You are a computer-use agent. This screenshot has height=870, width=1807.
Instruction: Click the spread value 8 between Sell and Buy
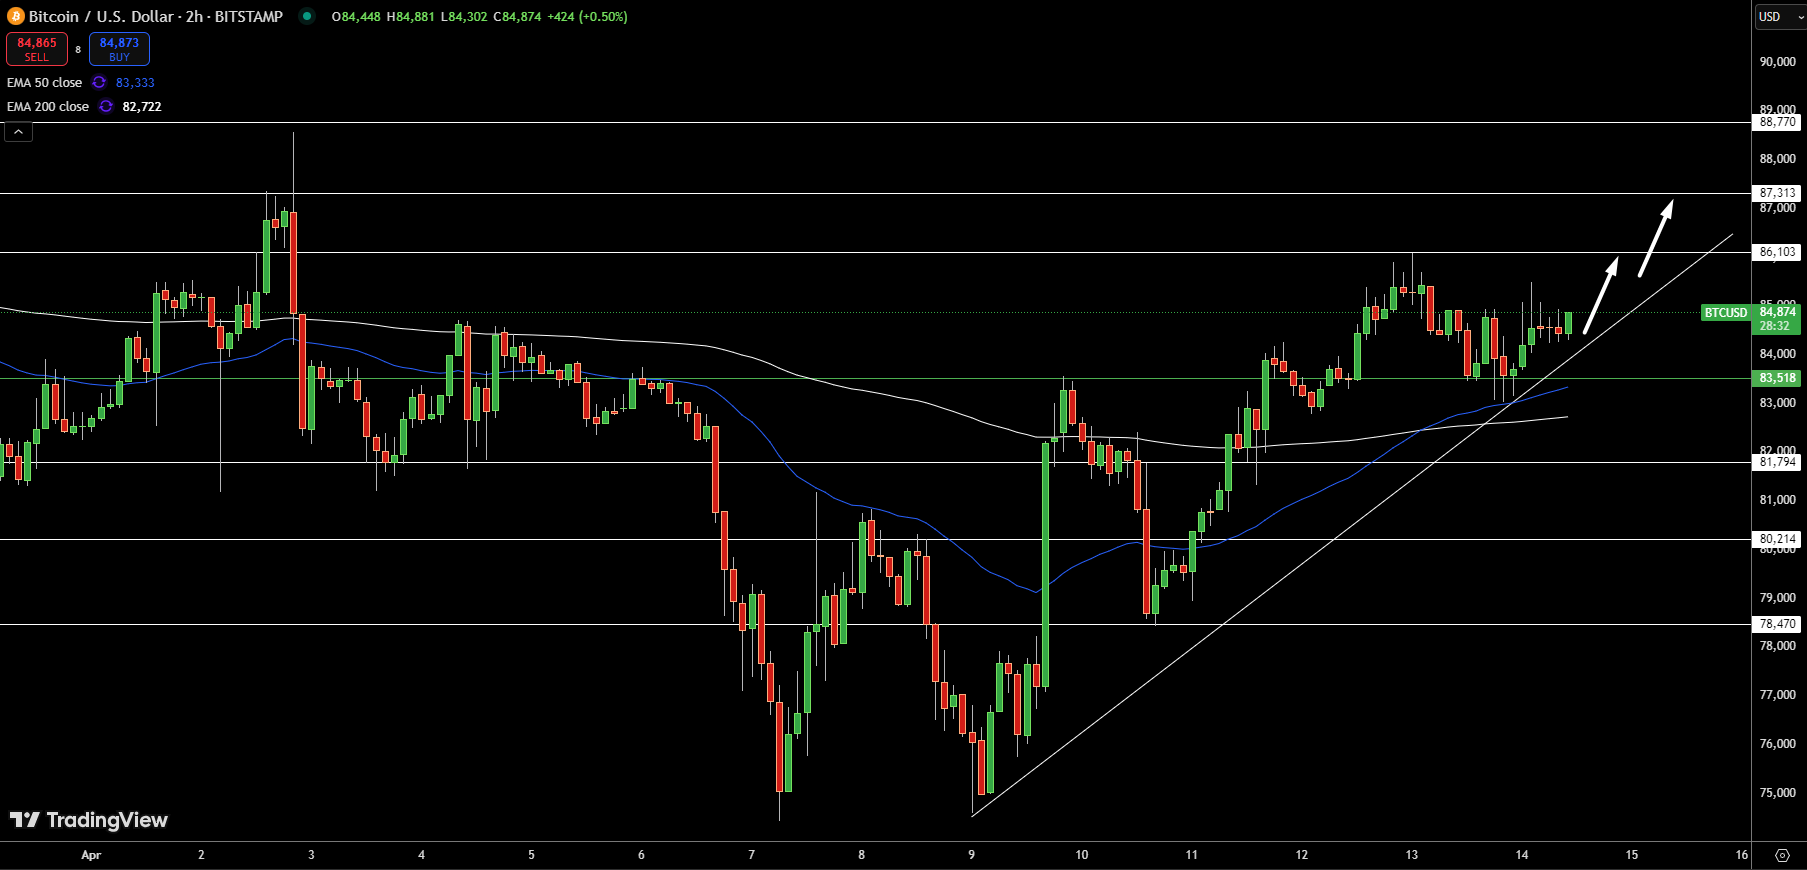tap(78, 49)
